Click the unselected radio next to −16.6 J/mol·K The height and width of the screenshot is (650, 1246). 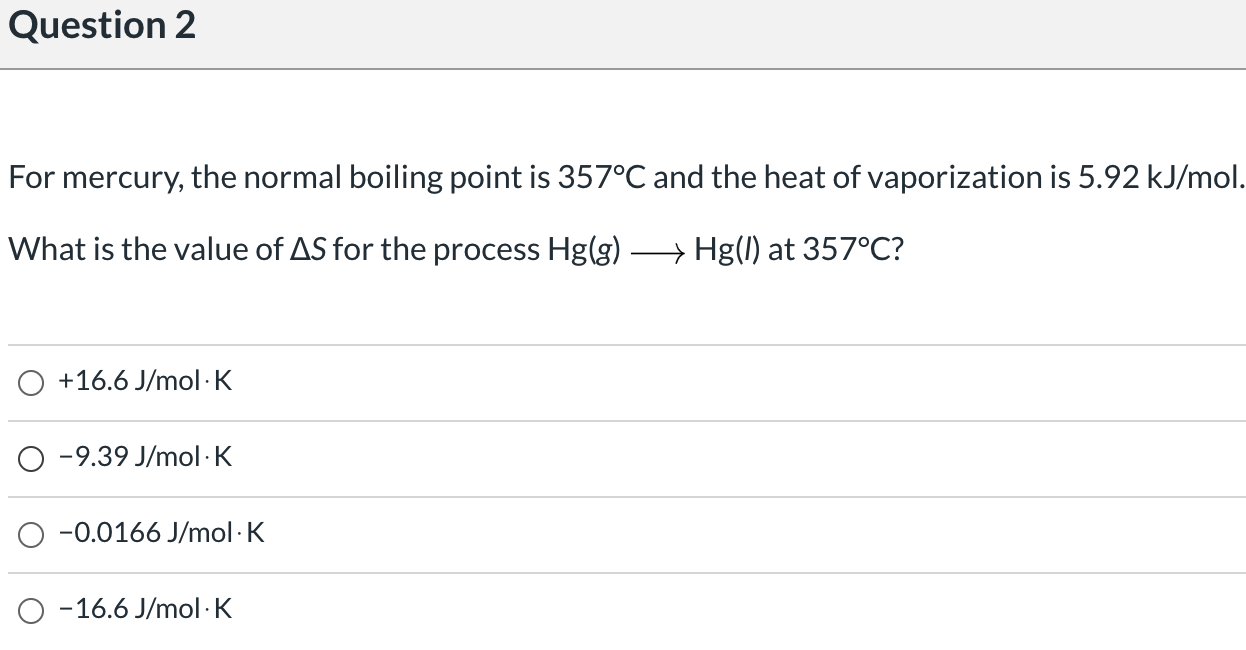(x=31, y=609)
